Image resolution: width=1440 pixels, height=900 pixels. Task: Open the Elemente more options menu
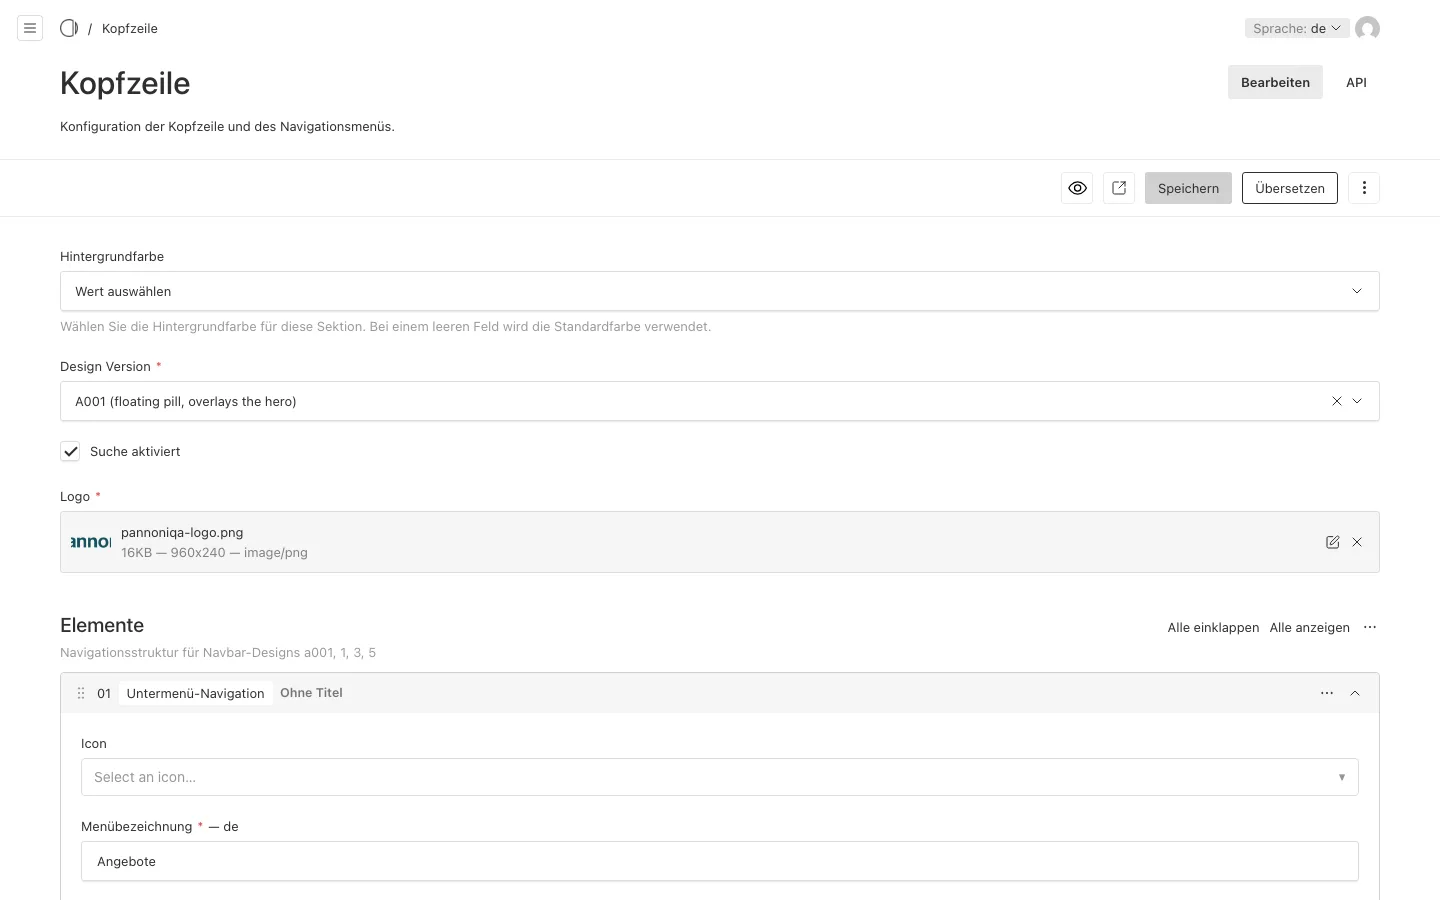point(1370,627)
